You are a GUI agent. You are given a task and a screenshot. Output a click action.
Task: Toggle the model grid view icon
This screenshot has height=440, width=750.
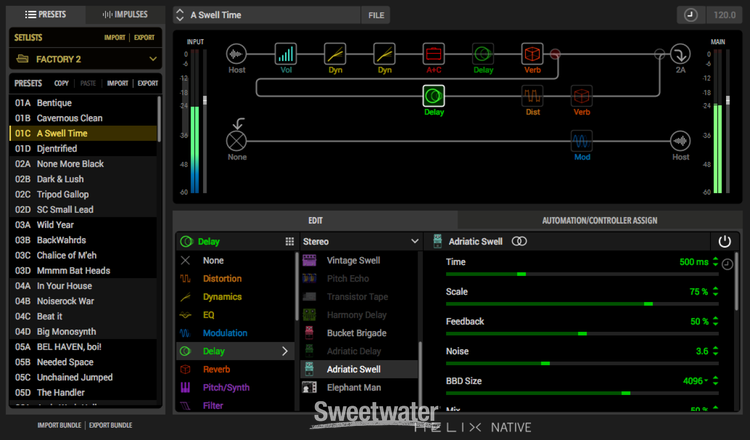tap(289, 242)
